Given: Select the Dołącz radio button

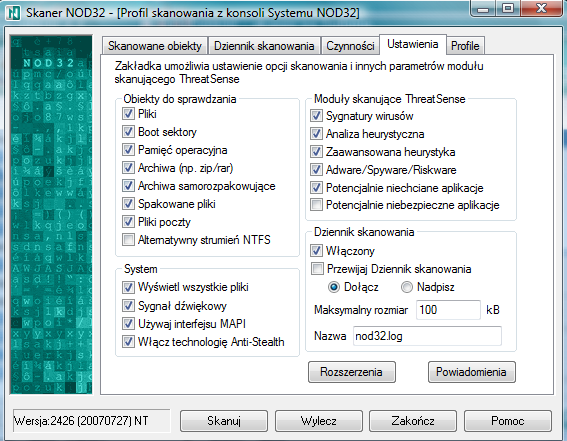Looking at the screenshot, I should coord(333,287).
